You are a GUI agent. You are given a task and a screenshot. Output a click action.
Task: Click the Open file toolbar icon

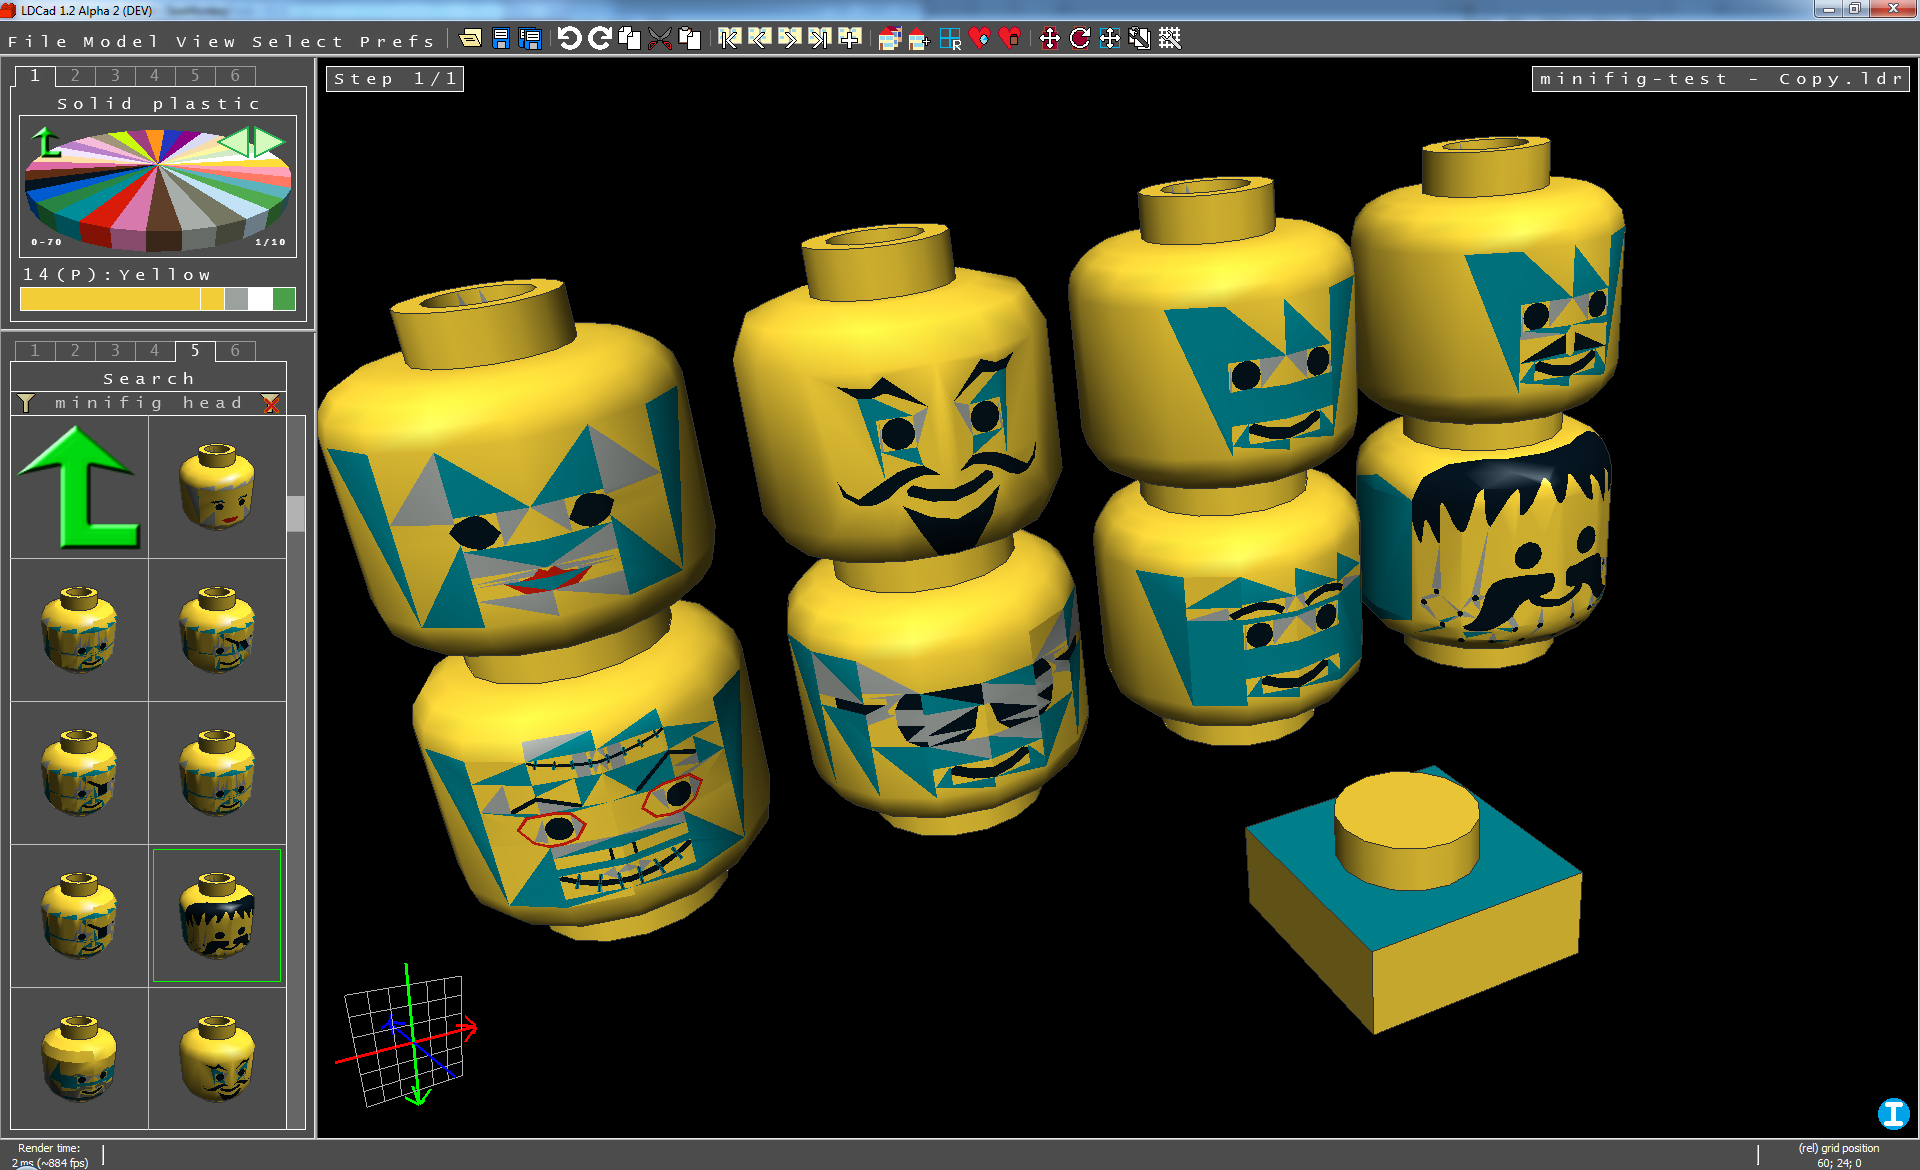(x=470, y=39)
